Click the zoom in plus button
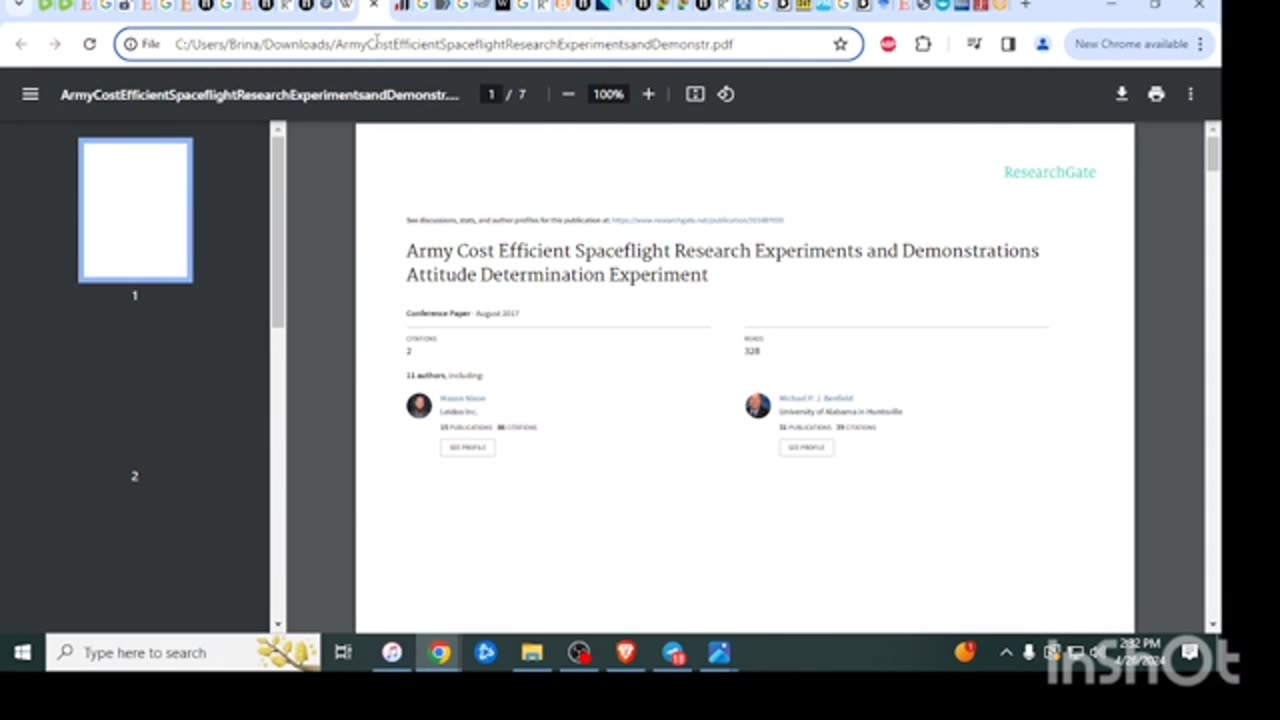 coord(648,94)
